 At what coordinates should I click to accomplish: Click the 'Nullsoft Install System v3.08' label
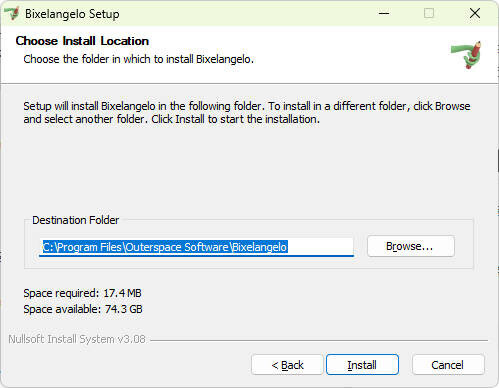(77, 339)
